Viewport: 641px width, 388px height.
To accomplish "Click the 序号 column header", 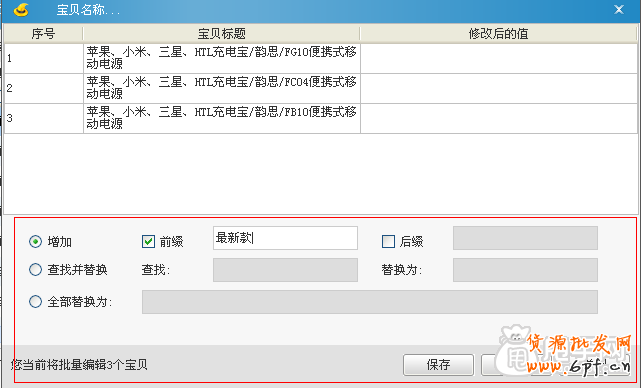I will coord(43,34).
